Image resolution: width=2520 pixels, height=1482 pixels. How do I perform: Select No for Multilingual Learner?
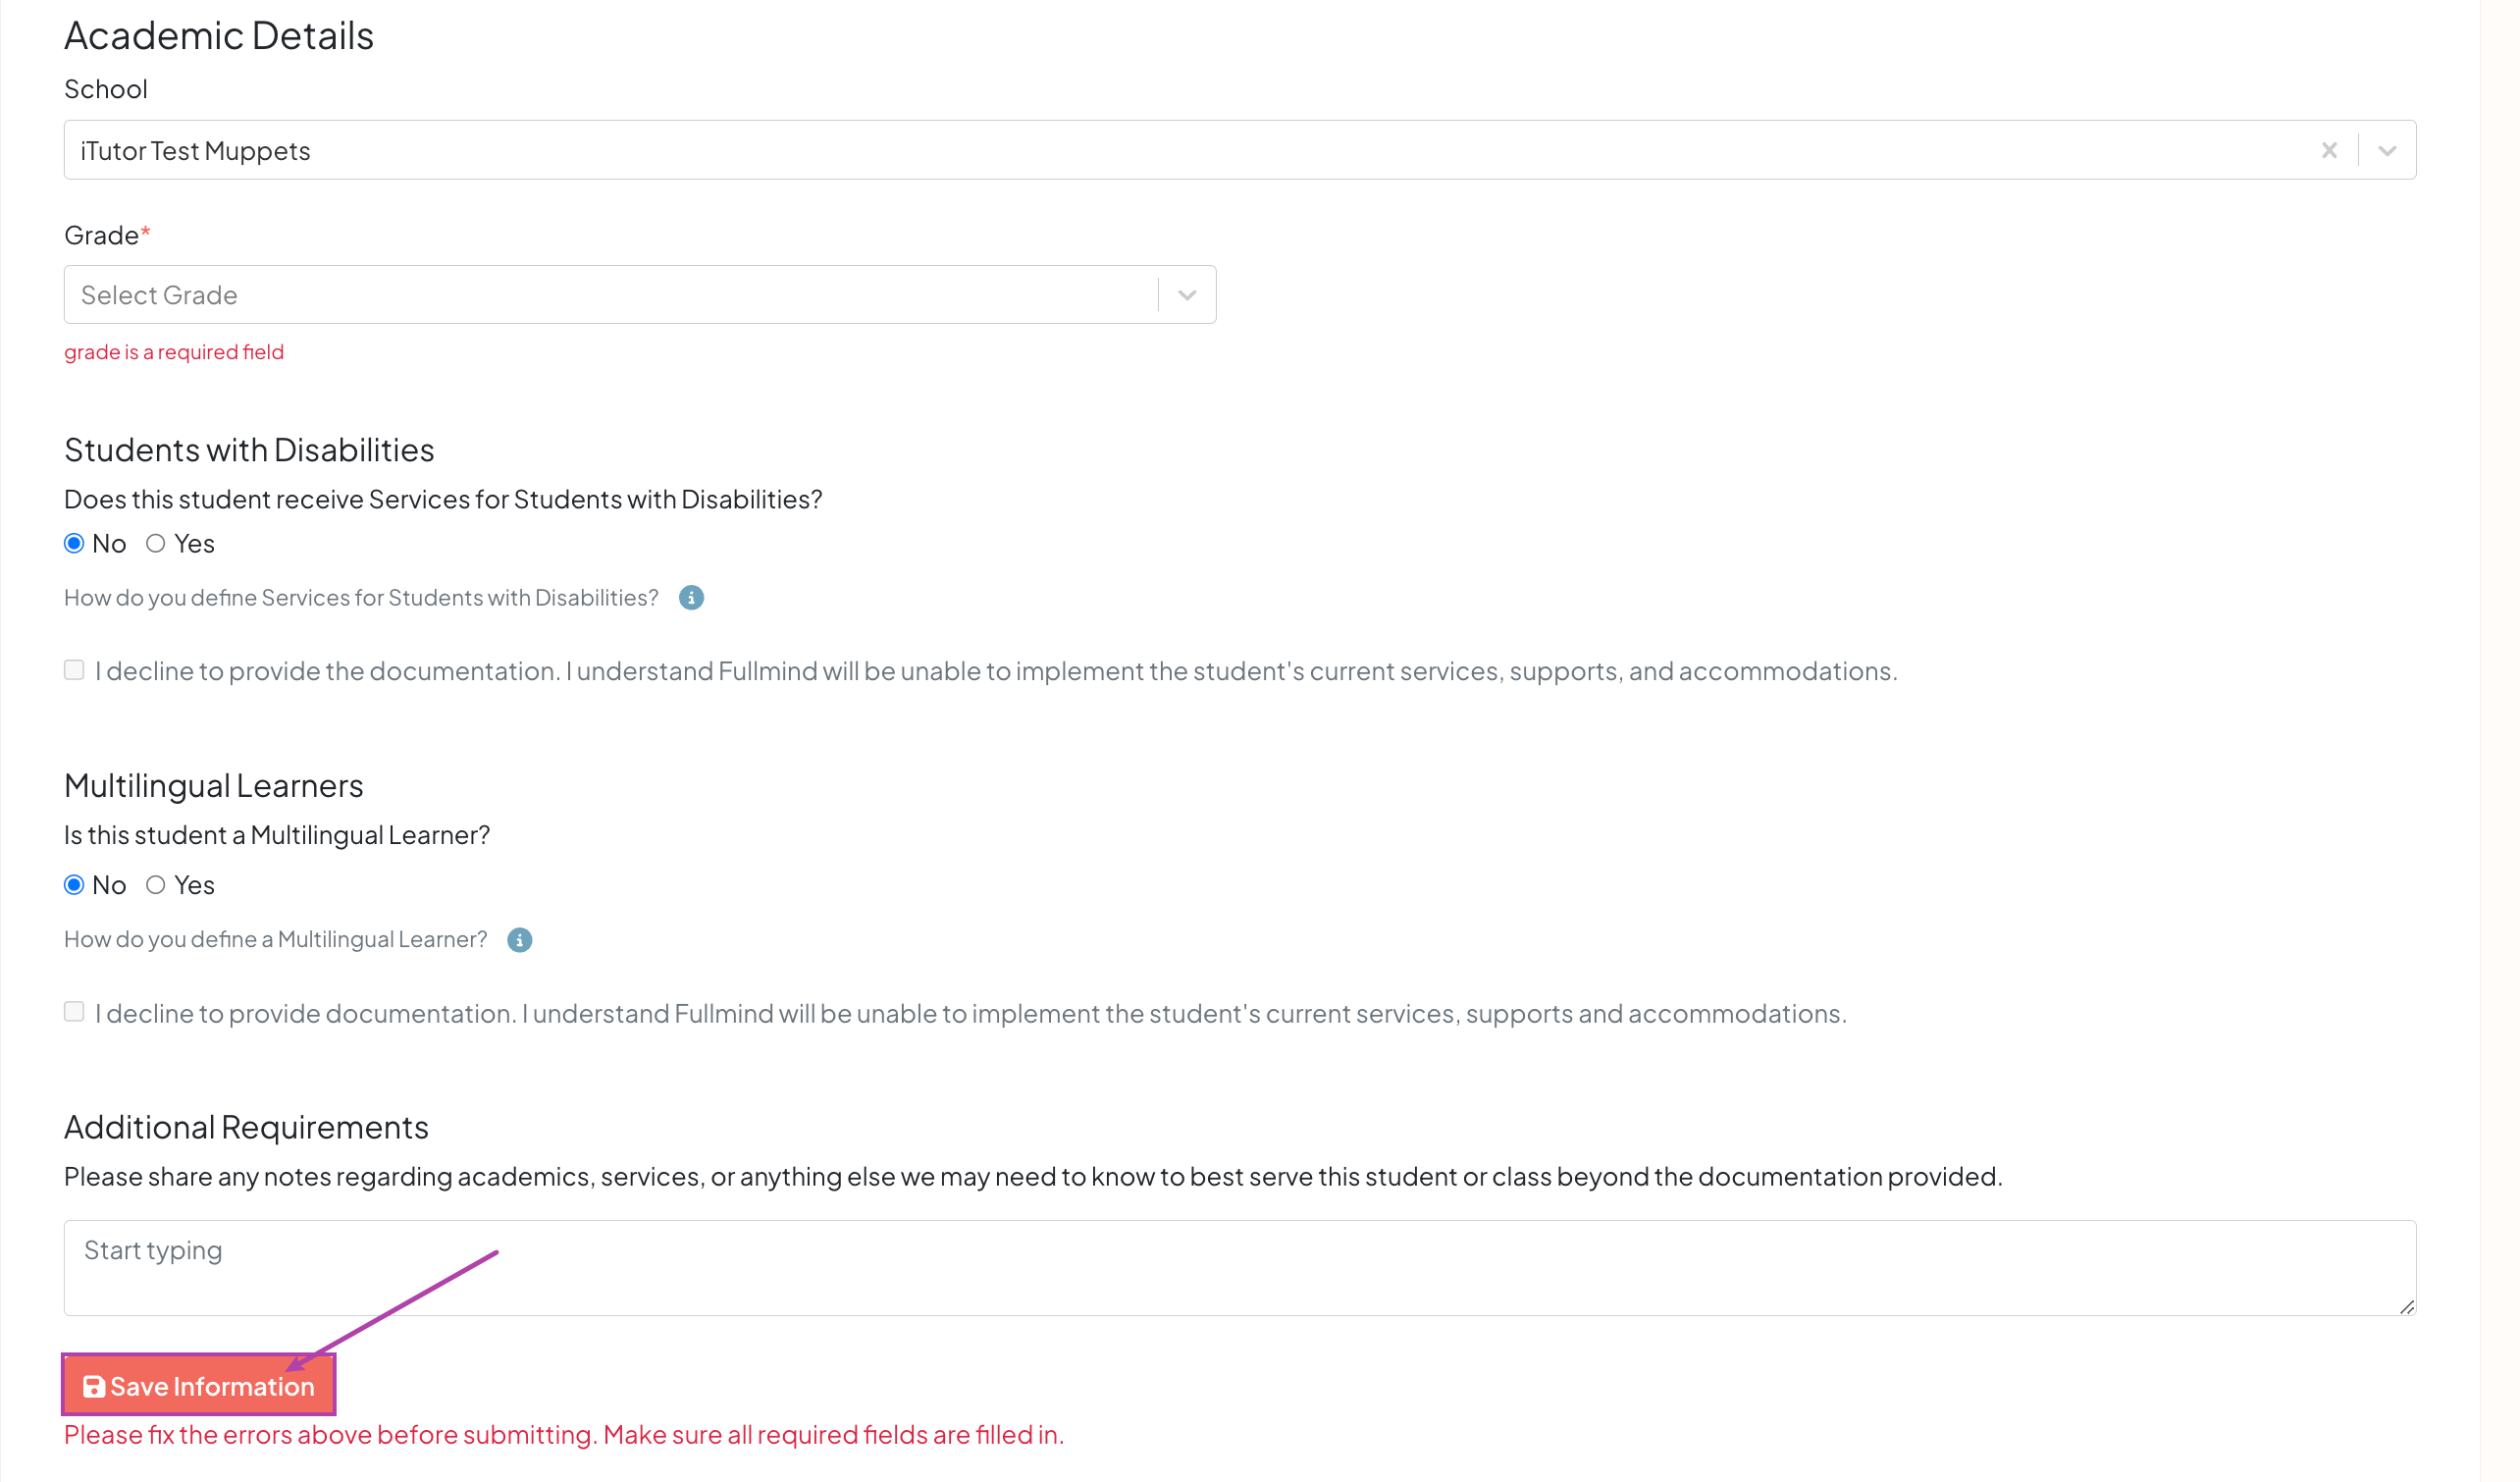74,885
